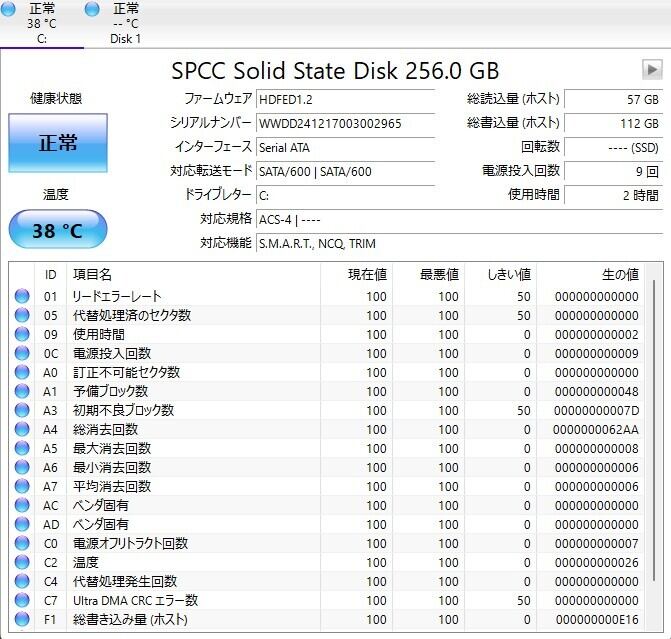This screenshot has width=671, height=639.
Task: Click the drive letter C: field
Action: coord(345,196)
